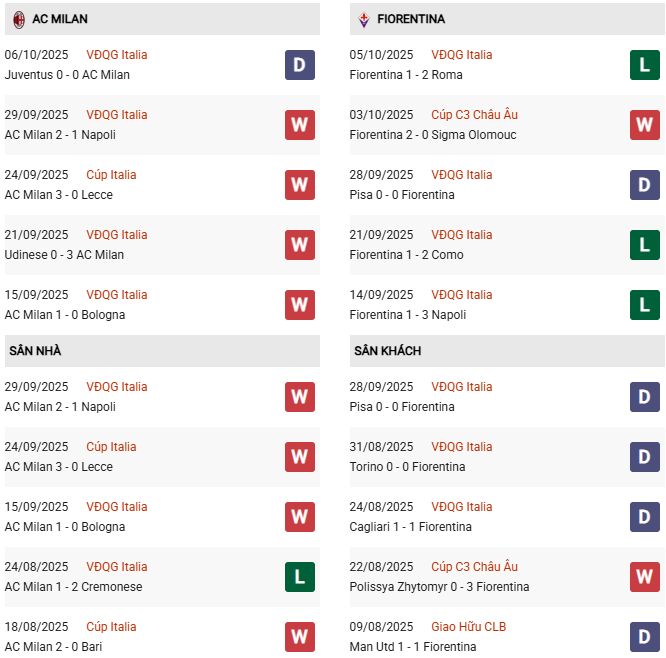
Task: Open the Udinese 0 - 3 AC Milan match
Action: tap(65, 255)
